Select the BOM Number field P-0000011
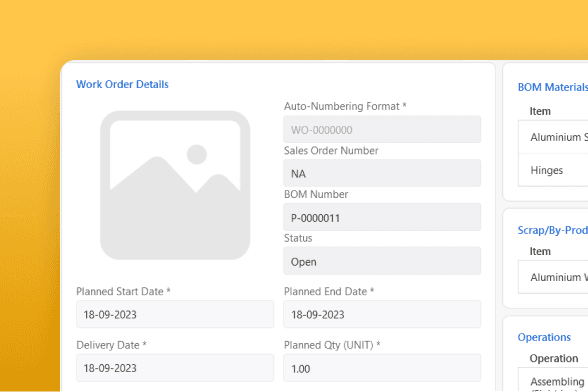588x392 pixels. 382,217
